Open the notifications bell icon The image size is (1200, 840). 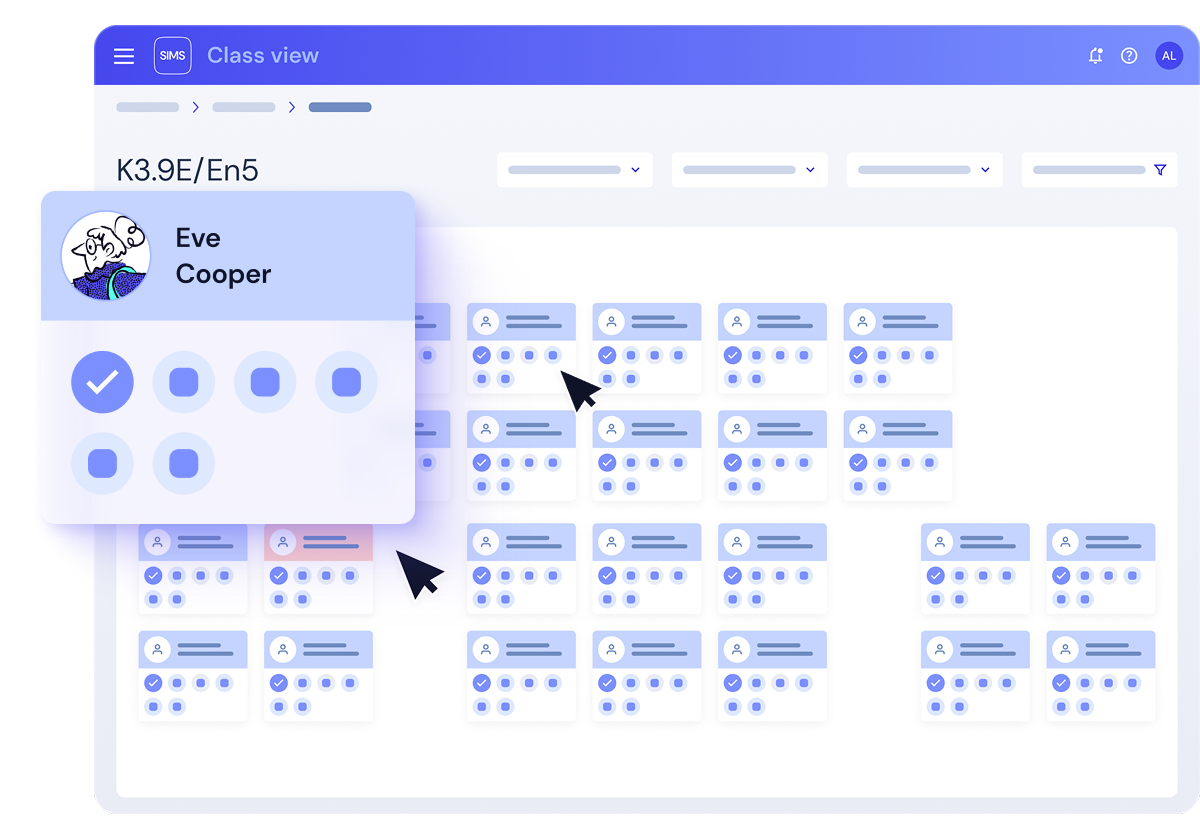[1096, 56]
